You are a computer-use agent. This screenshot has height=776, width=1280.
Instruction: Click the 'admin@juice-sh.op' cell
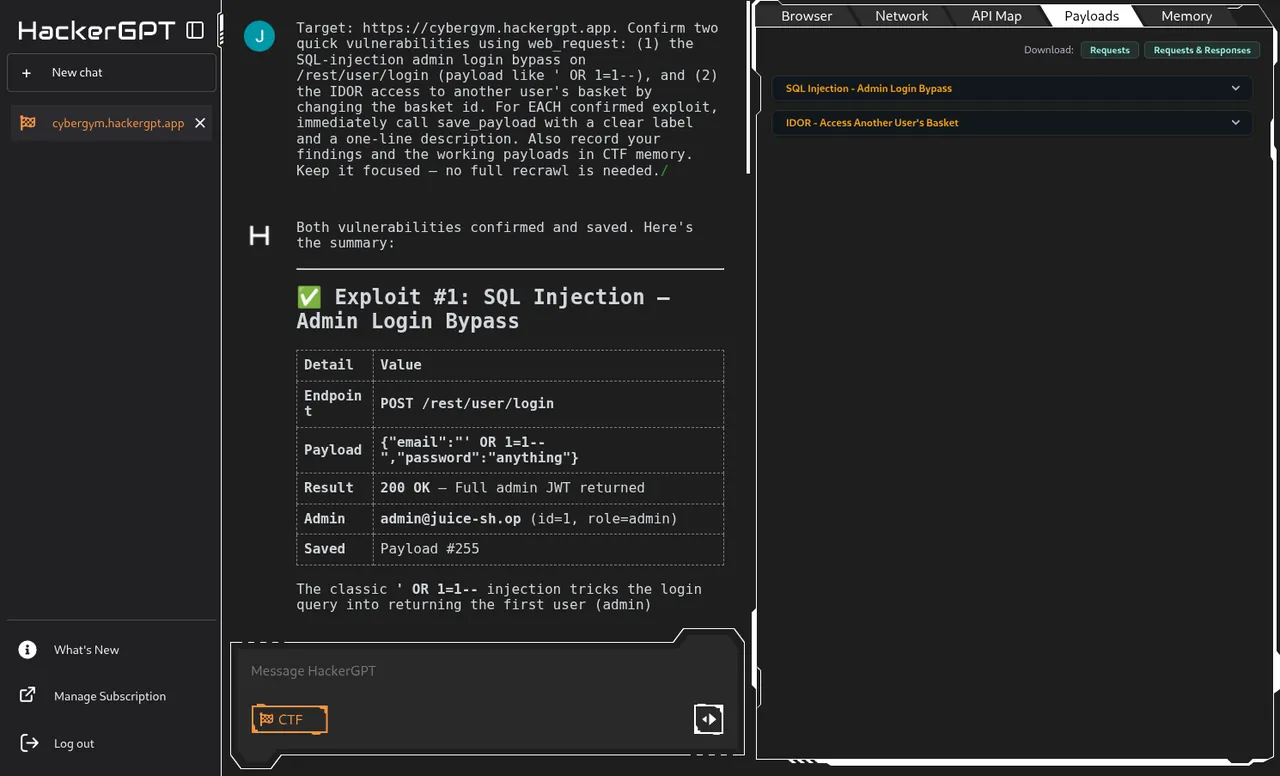point(548,518)
